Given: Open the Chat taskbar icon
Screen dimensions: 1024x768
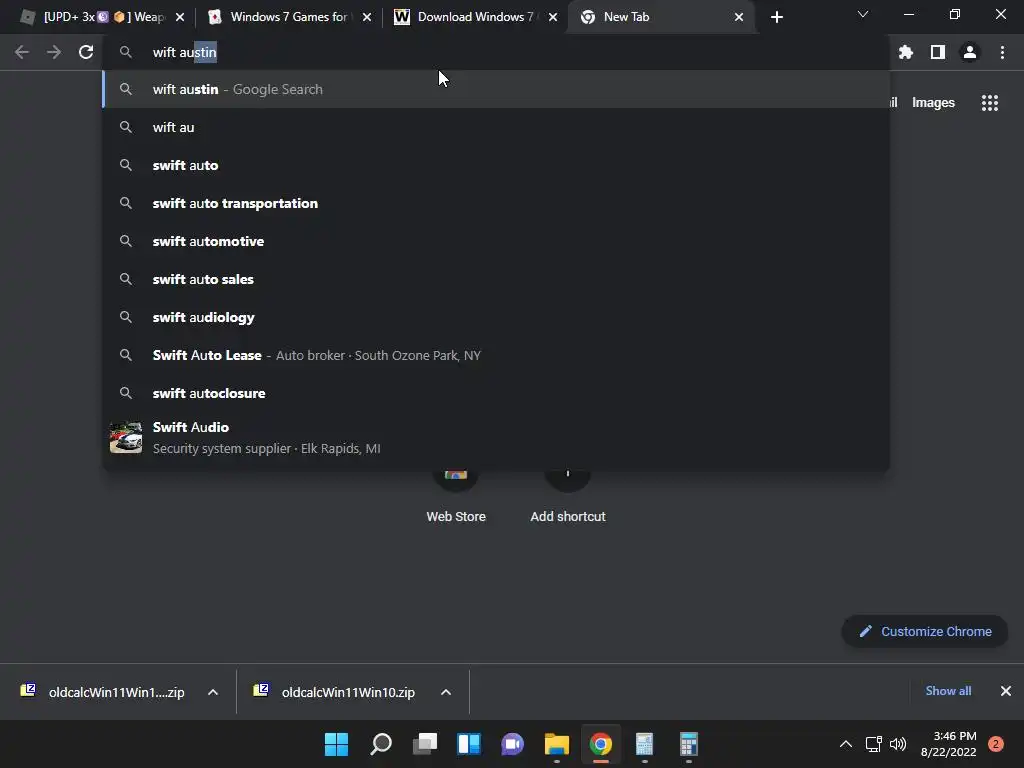Looking at the screenshot, I should pos(513,744).
